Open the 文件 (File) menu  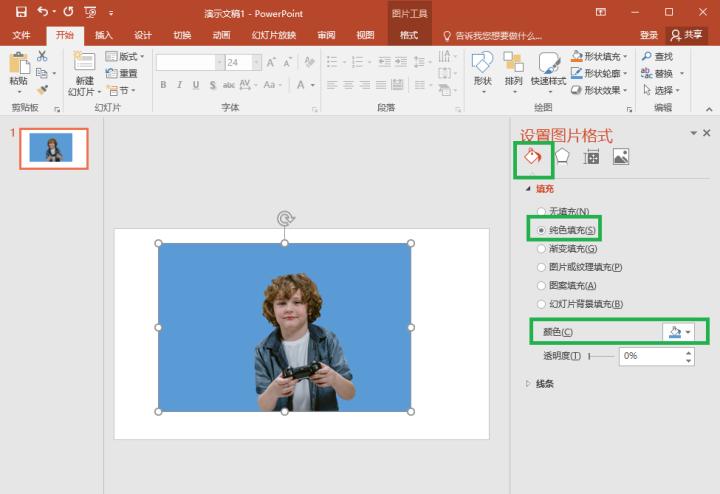[x=21, y=35]
